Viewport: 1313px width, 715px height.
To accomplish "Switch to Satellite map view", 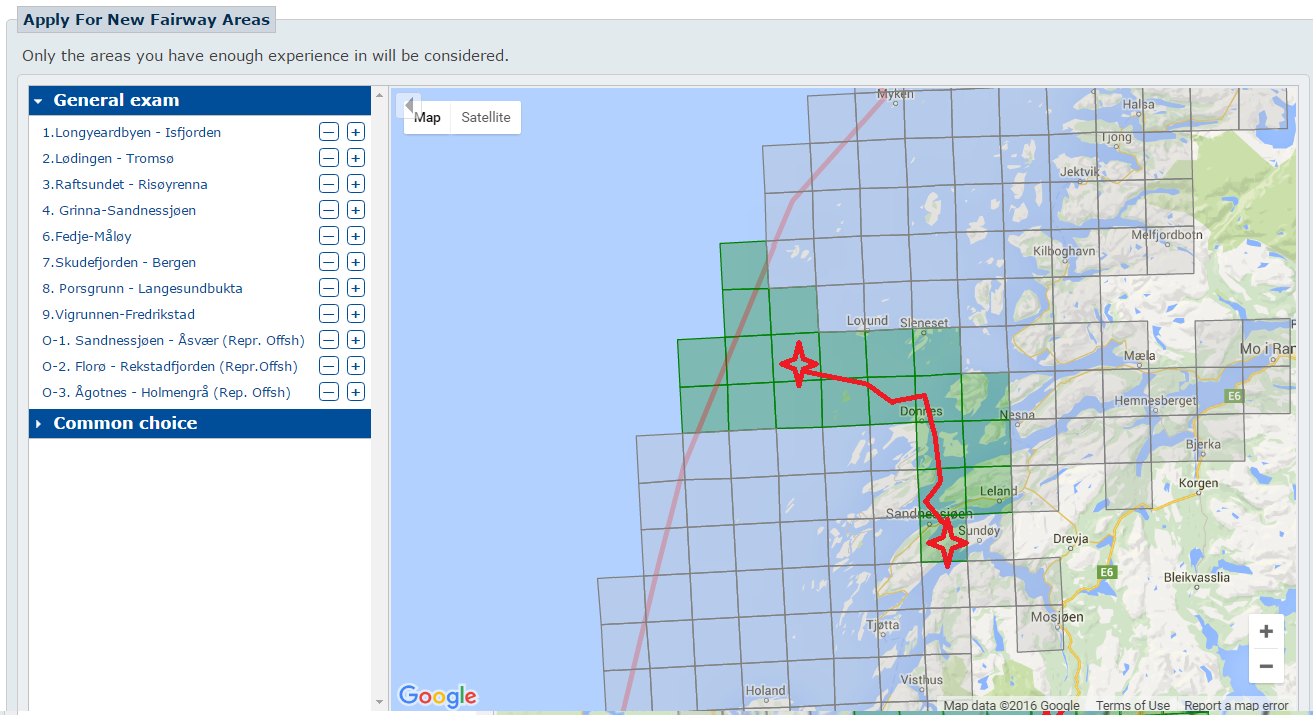I will point(485,117).
